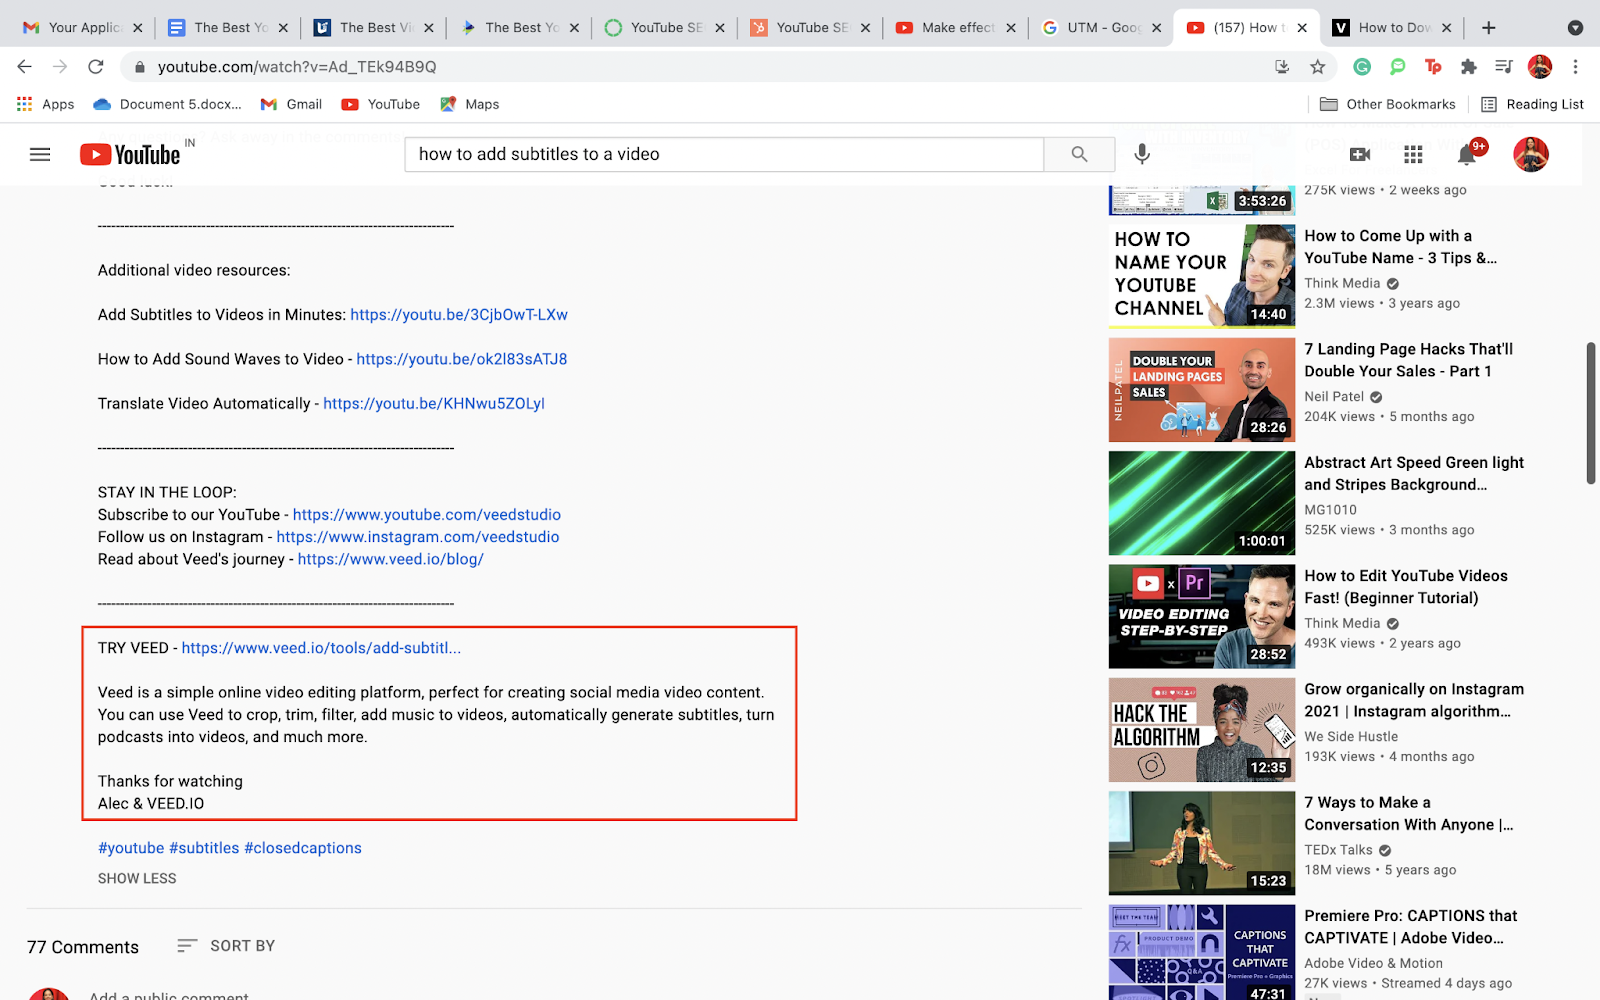The image size is (1600, 1000).
Task: Switch to the UTM - Google tab
Action: 1102,28
